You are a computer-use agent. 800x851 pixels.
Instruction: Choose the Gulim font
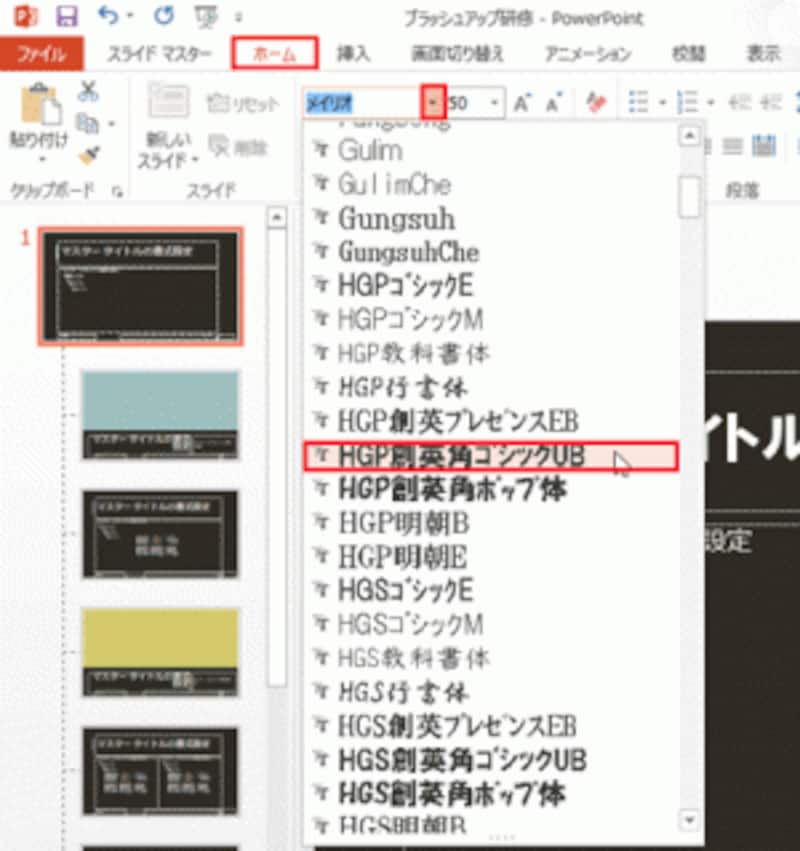[491, 150]
